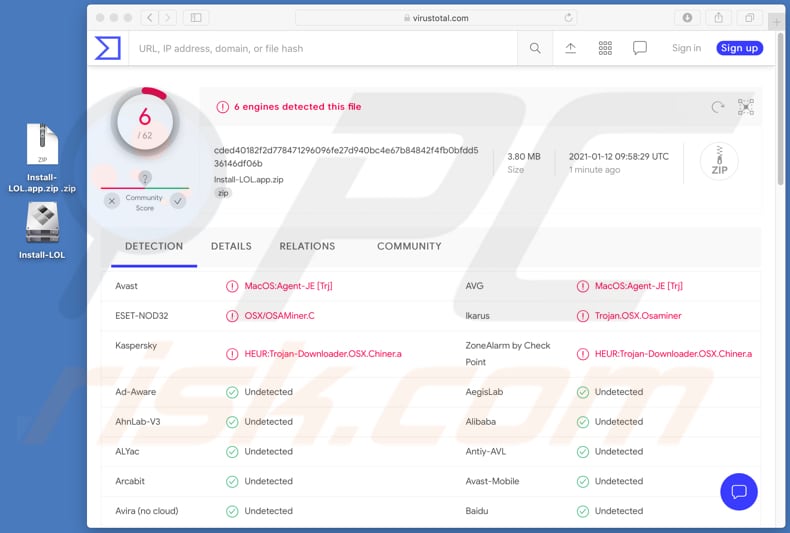Click the Antiy-AVL engine name
Image resolution: width=790 pixels, height=533 pixels.
(486, 451)
